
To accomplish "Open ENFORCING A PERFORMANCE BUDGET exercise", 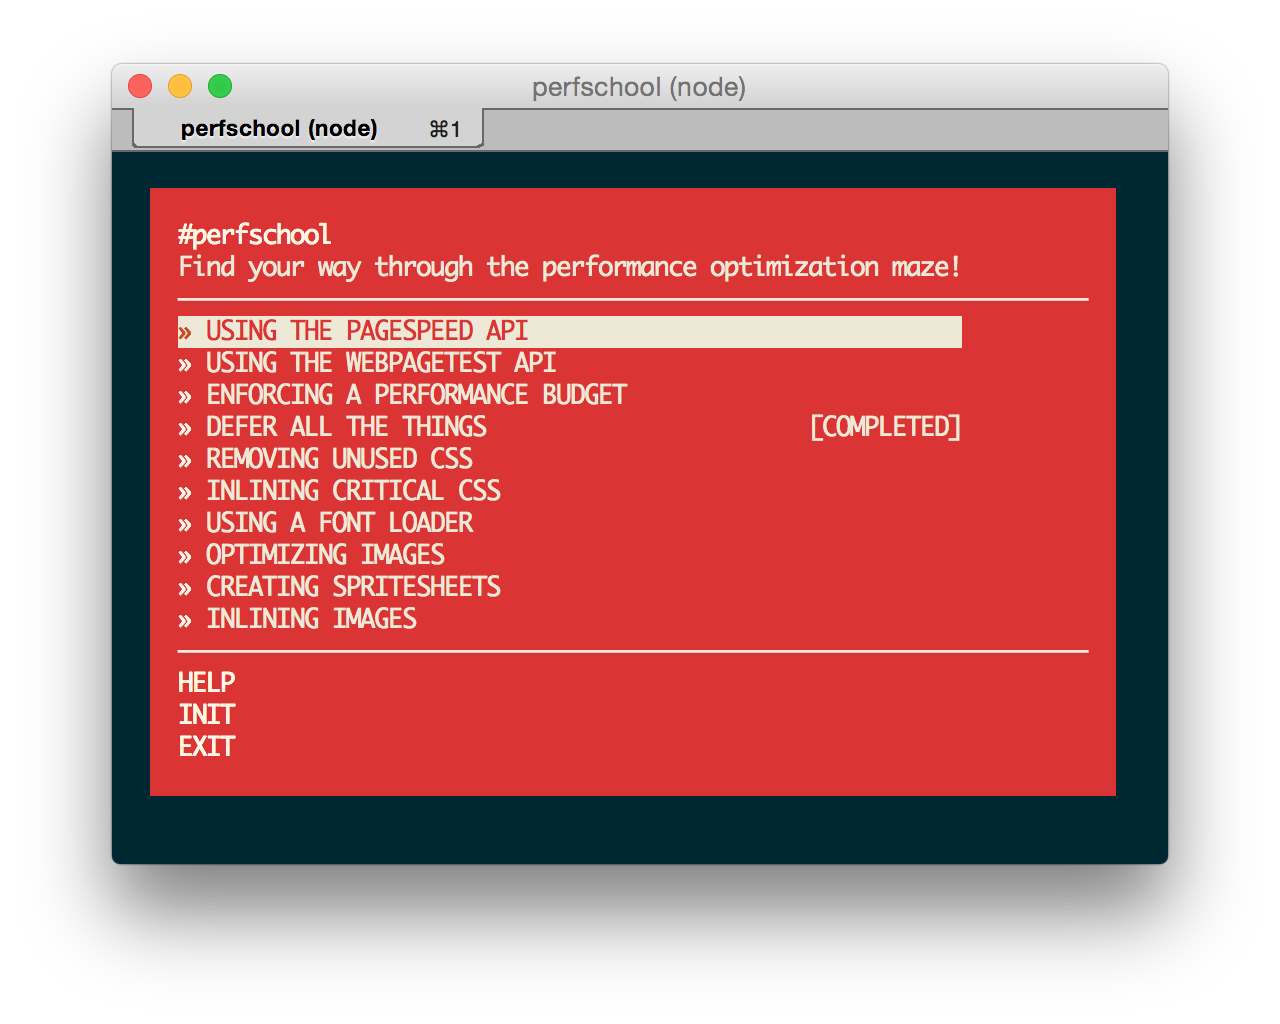I will [569, 395].
